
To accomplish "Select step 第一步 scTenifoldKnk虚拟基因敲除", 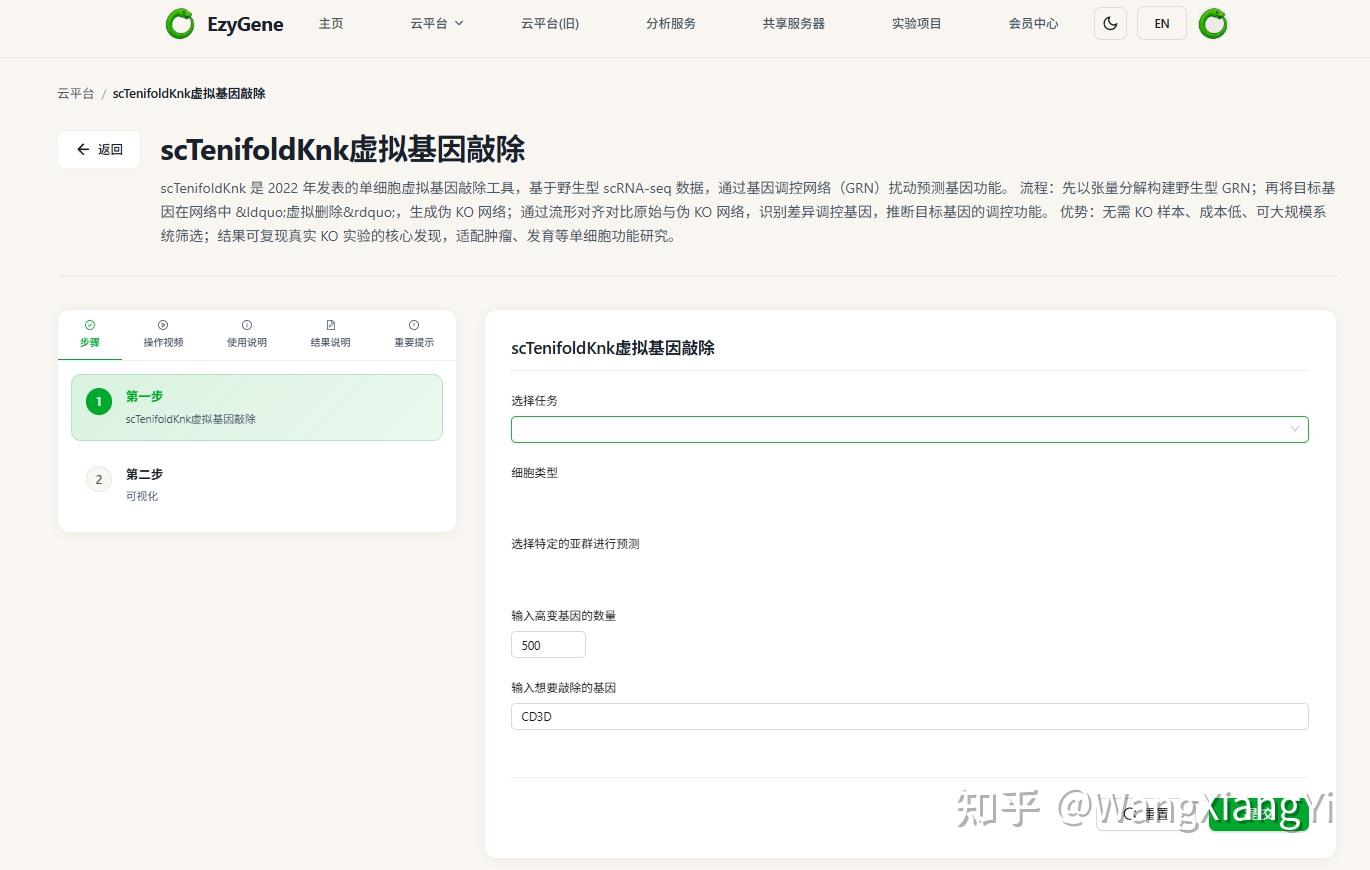I will [257, 407].
